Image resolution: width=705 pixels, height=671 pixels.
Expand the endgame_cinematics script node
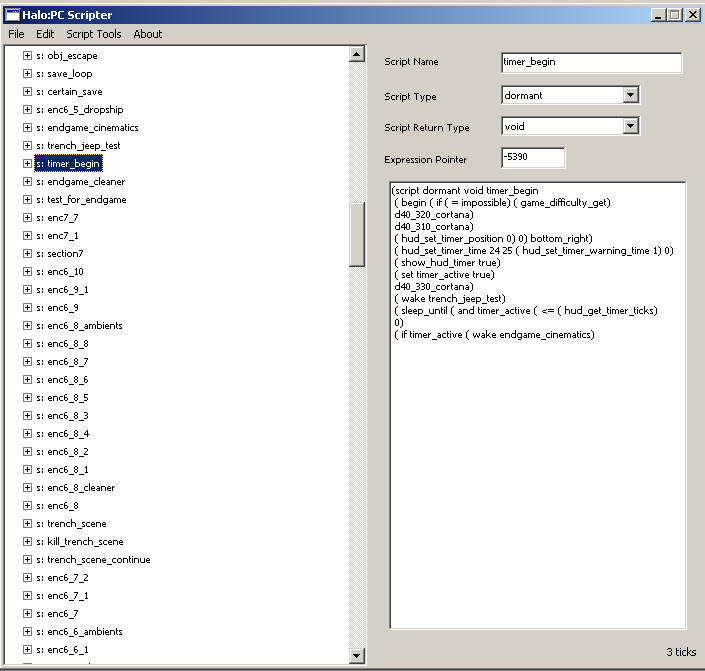coord(28,128)
